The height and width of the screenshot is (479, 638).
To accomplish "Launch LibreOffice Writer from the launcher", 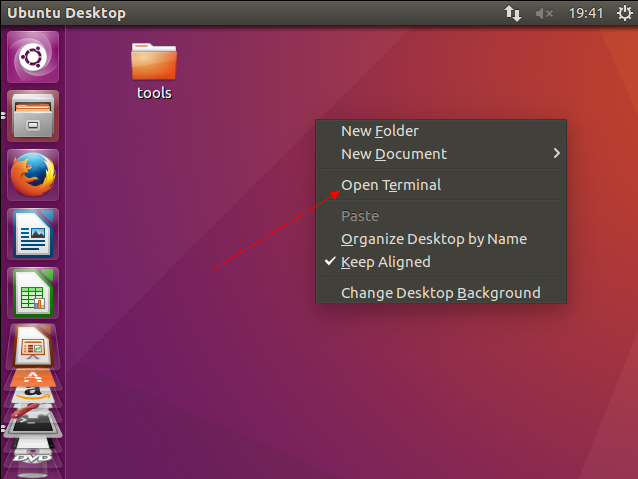I will [33, 234].
